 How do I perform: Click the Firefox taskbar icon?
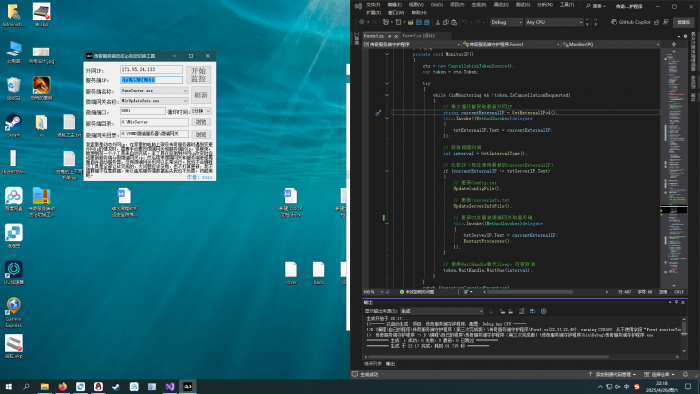tap(62, 386)
